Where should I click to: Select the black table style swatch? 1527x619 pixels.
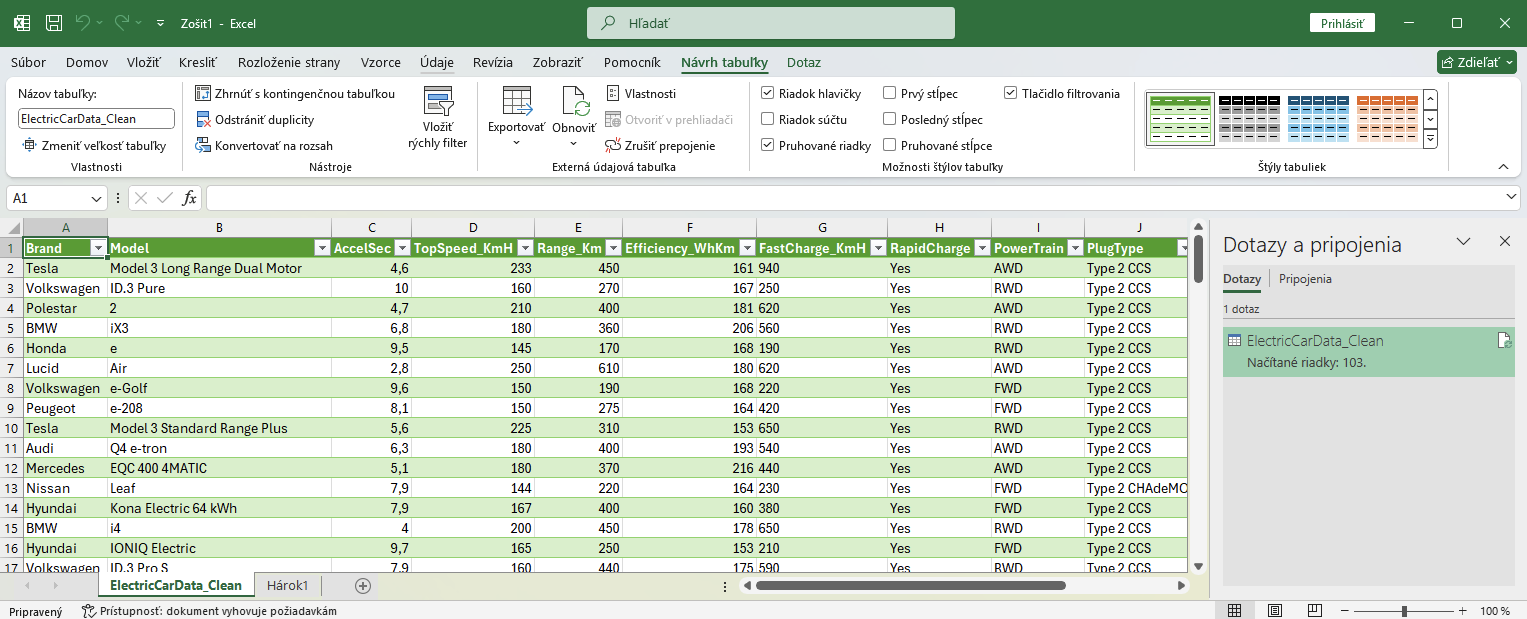click(x=1249, y=118)
